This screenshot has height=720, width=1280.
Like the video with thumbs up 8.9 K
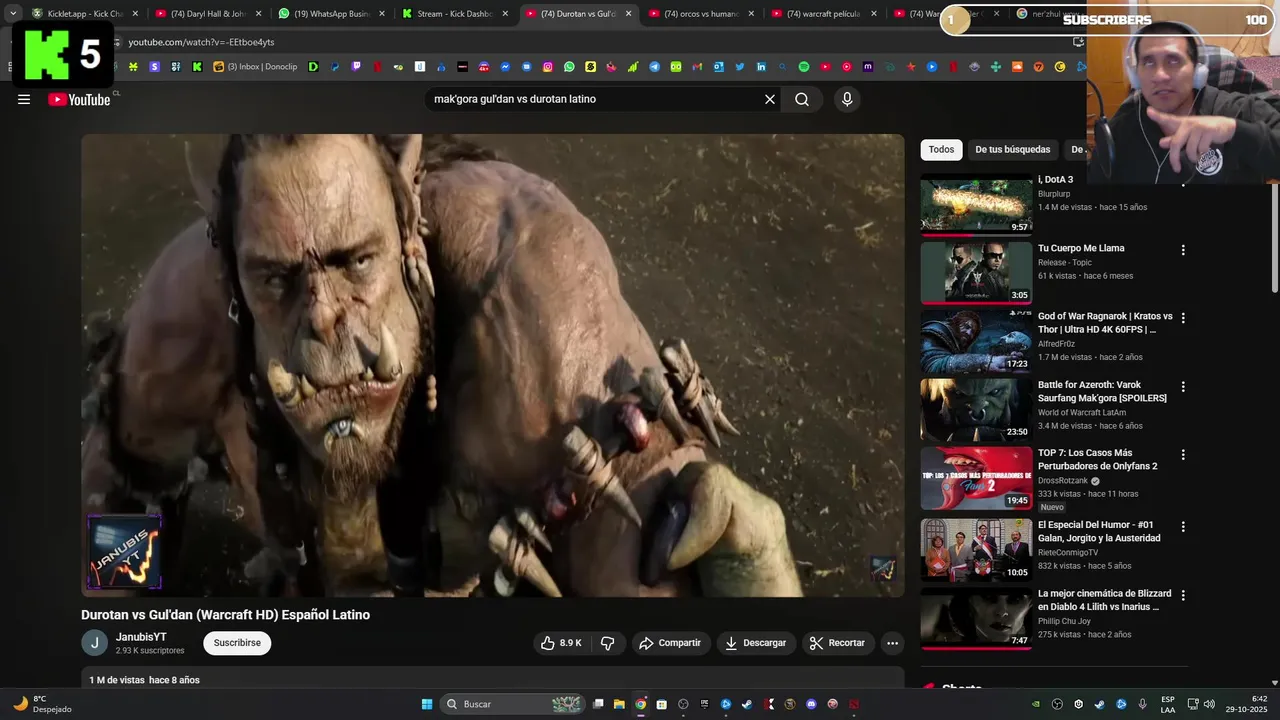[561, 643]
